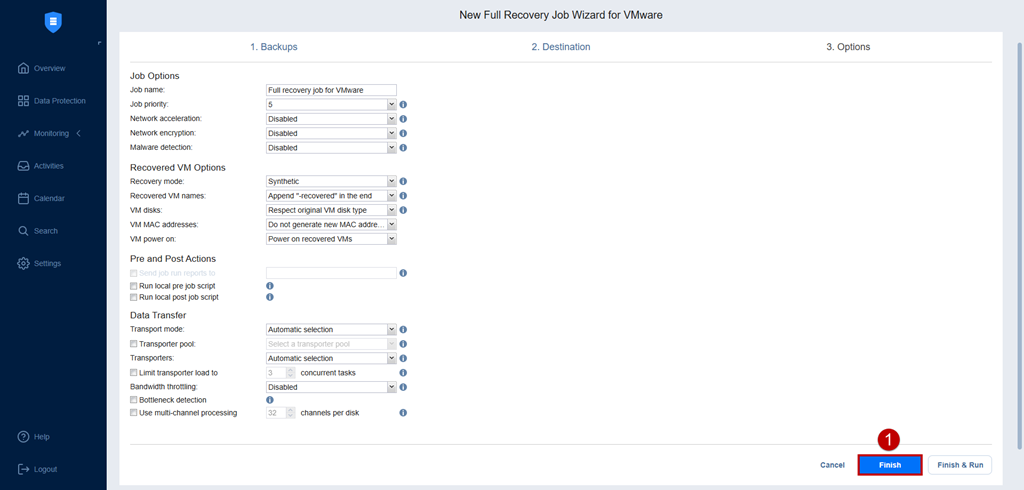Open the Job priority dropdown

tap(331, 105)
